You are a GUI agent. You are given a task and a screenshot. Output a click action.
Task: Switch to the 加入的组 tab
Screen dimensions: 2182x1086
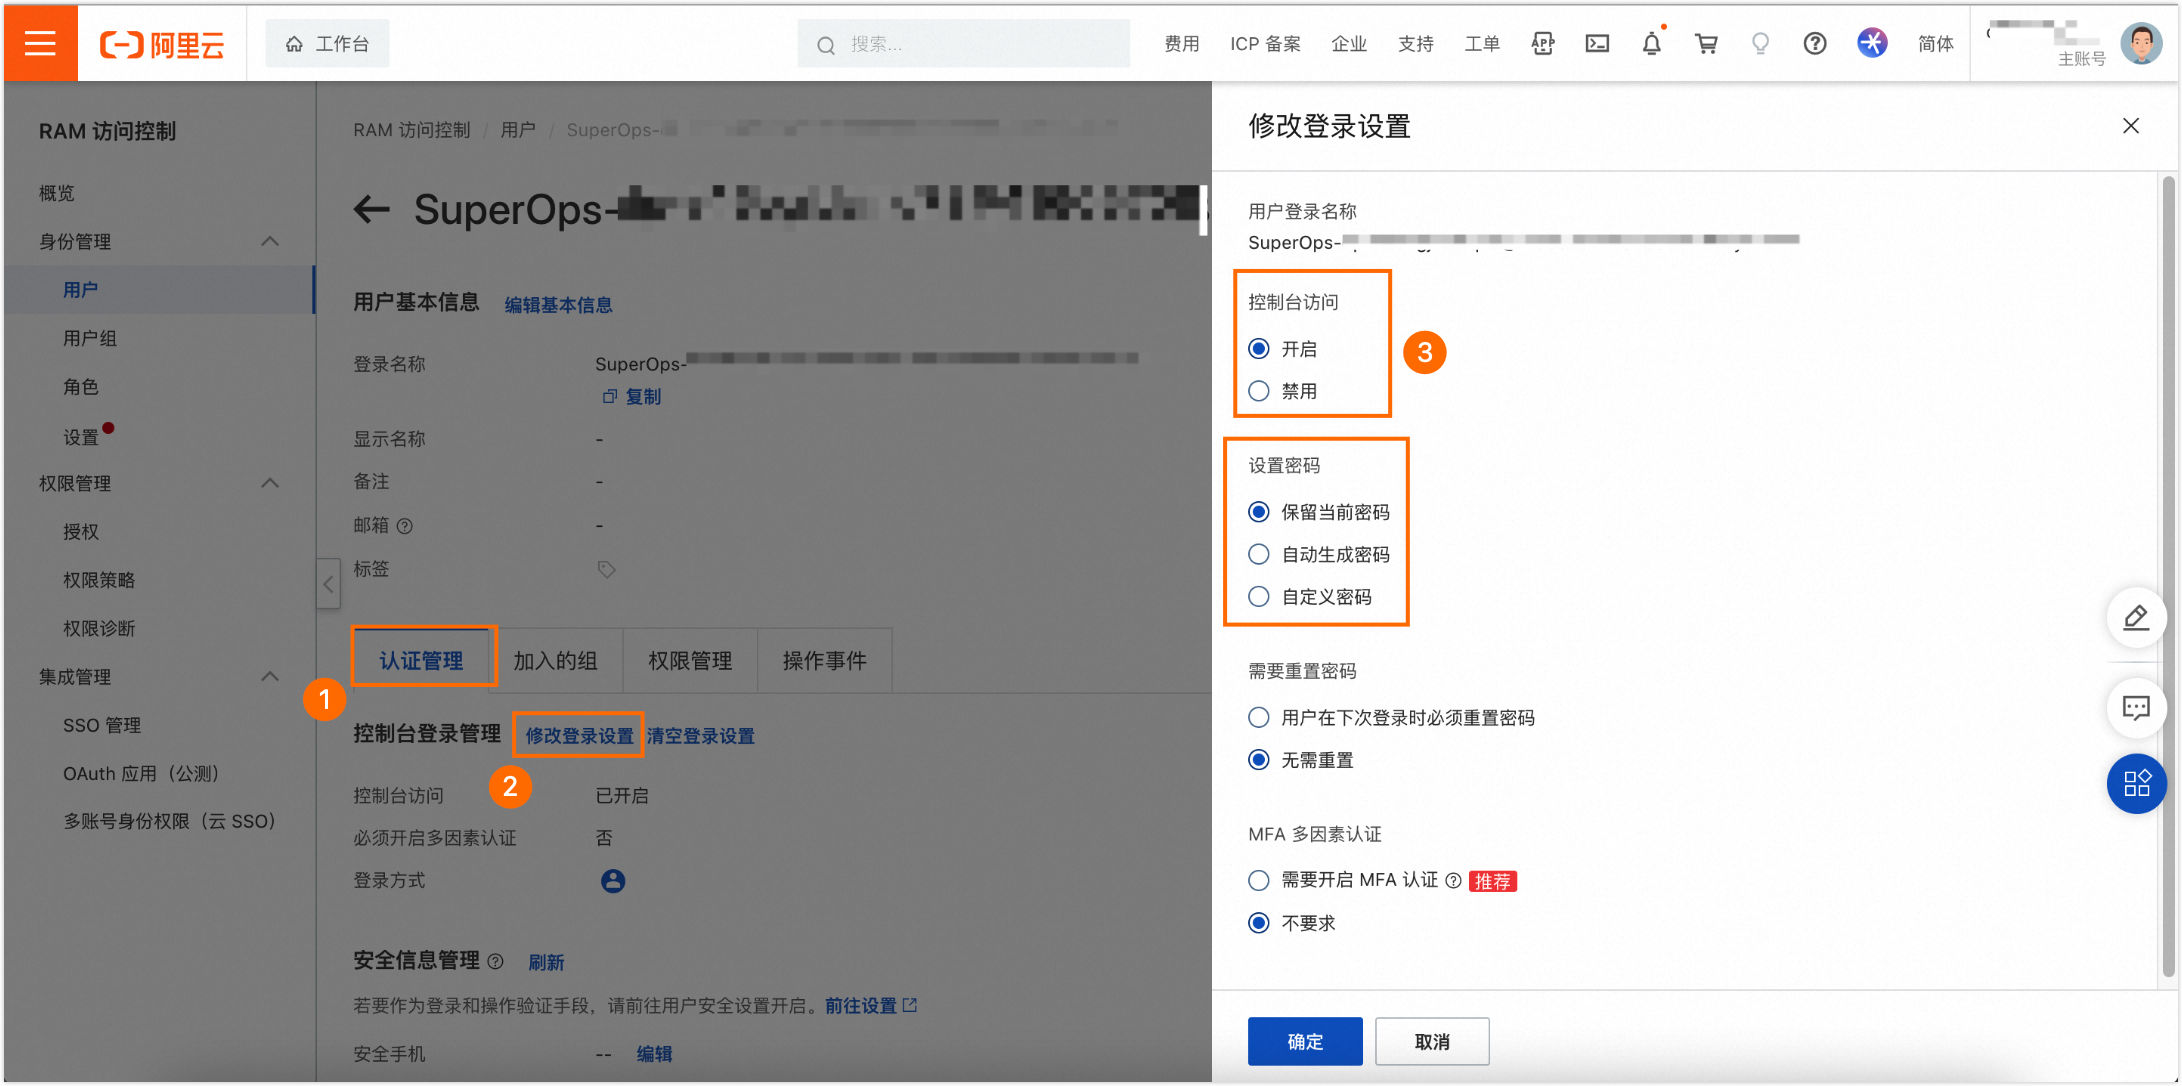coord(555,661)
